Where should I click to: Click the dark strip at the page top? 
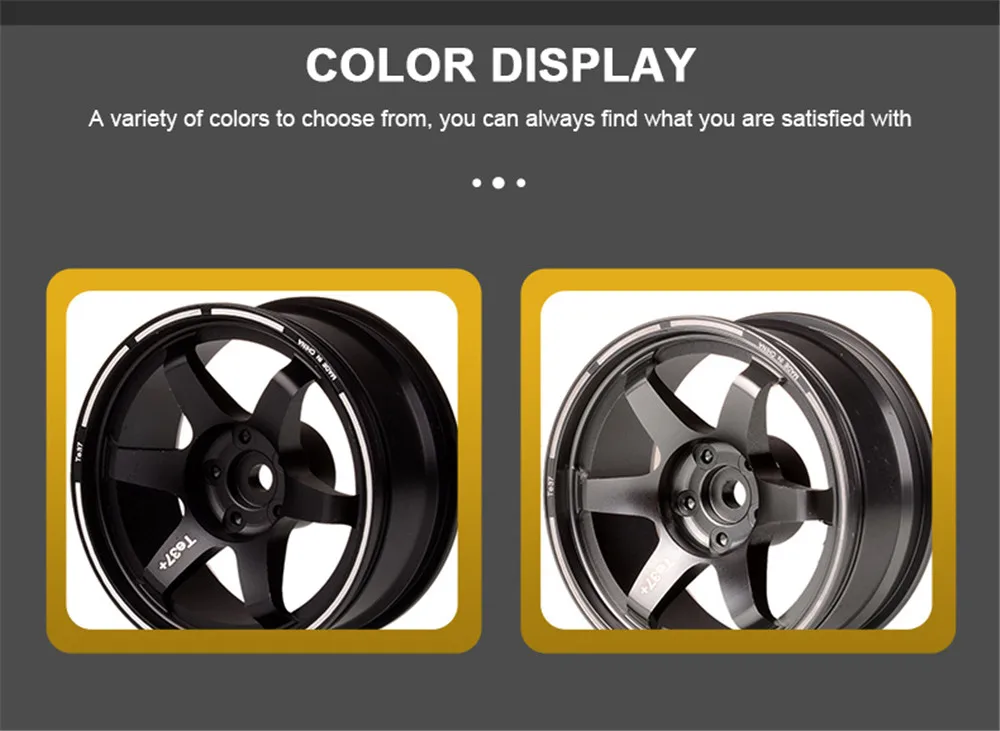pos(500,12)
